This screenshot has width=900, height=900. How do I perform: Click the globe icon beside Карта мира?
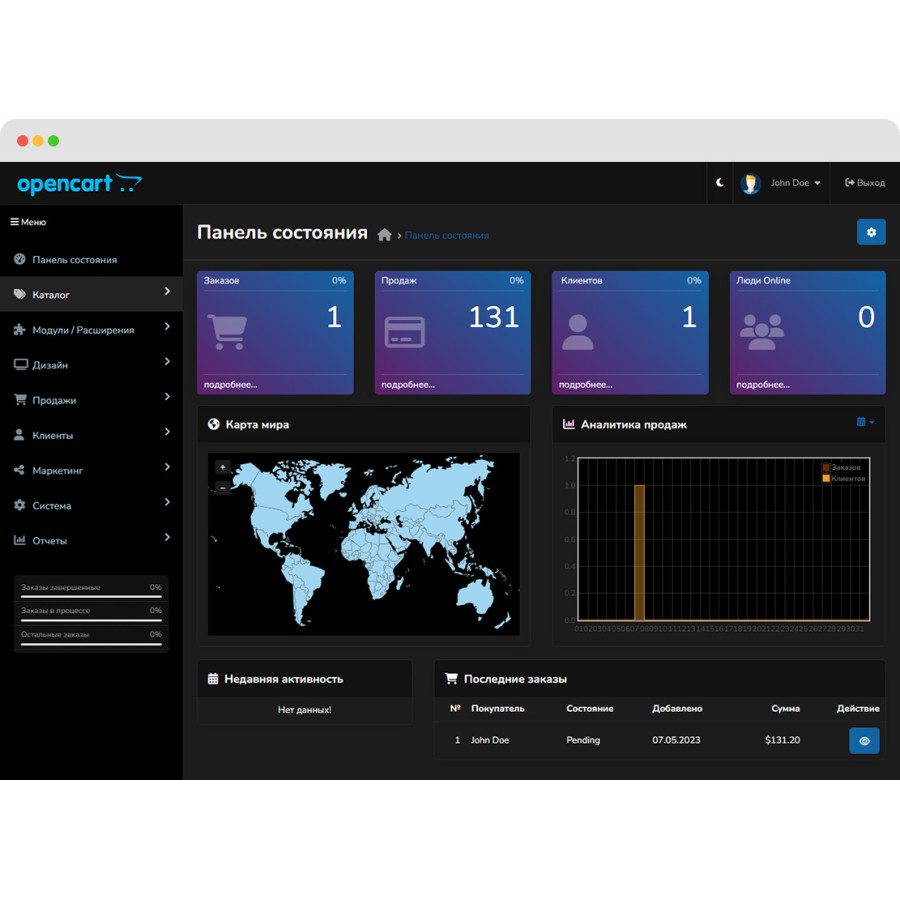coord(214,424)
